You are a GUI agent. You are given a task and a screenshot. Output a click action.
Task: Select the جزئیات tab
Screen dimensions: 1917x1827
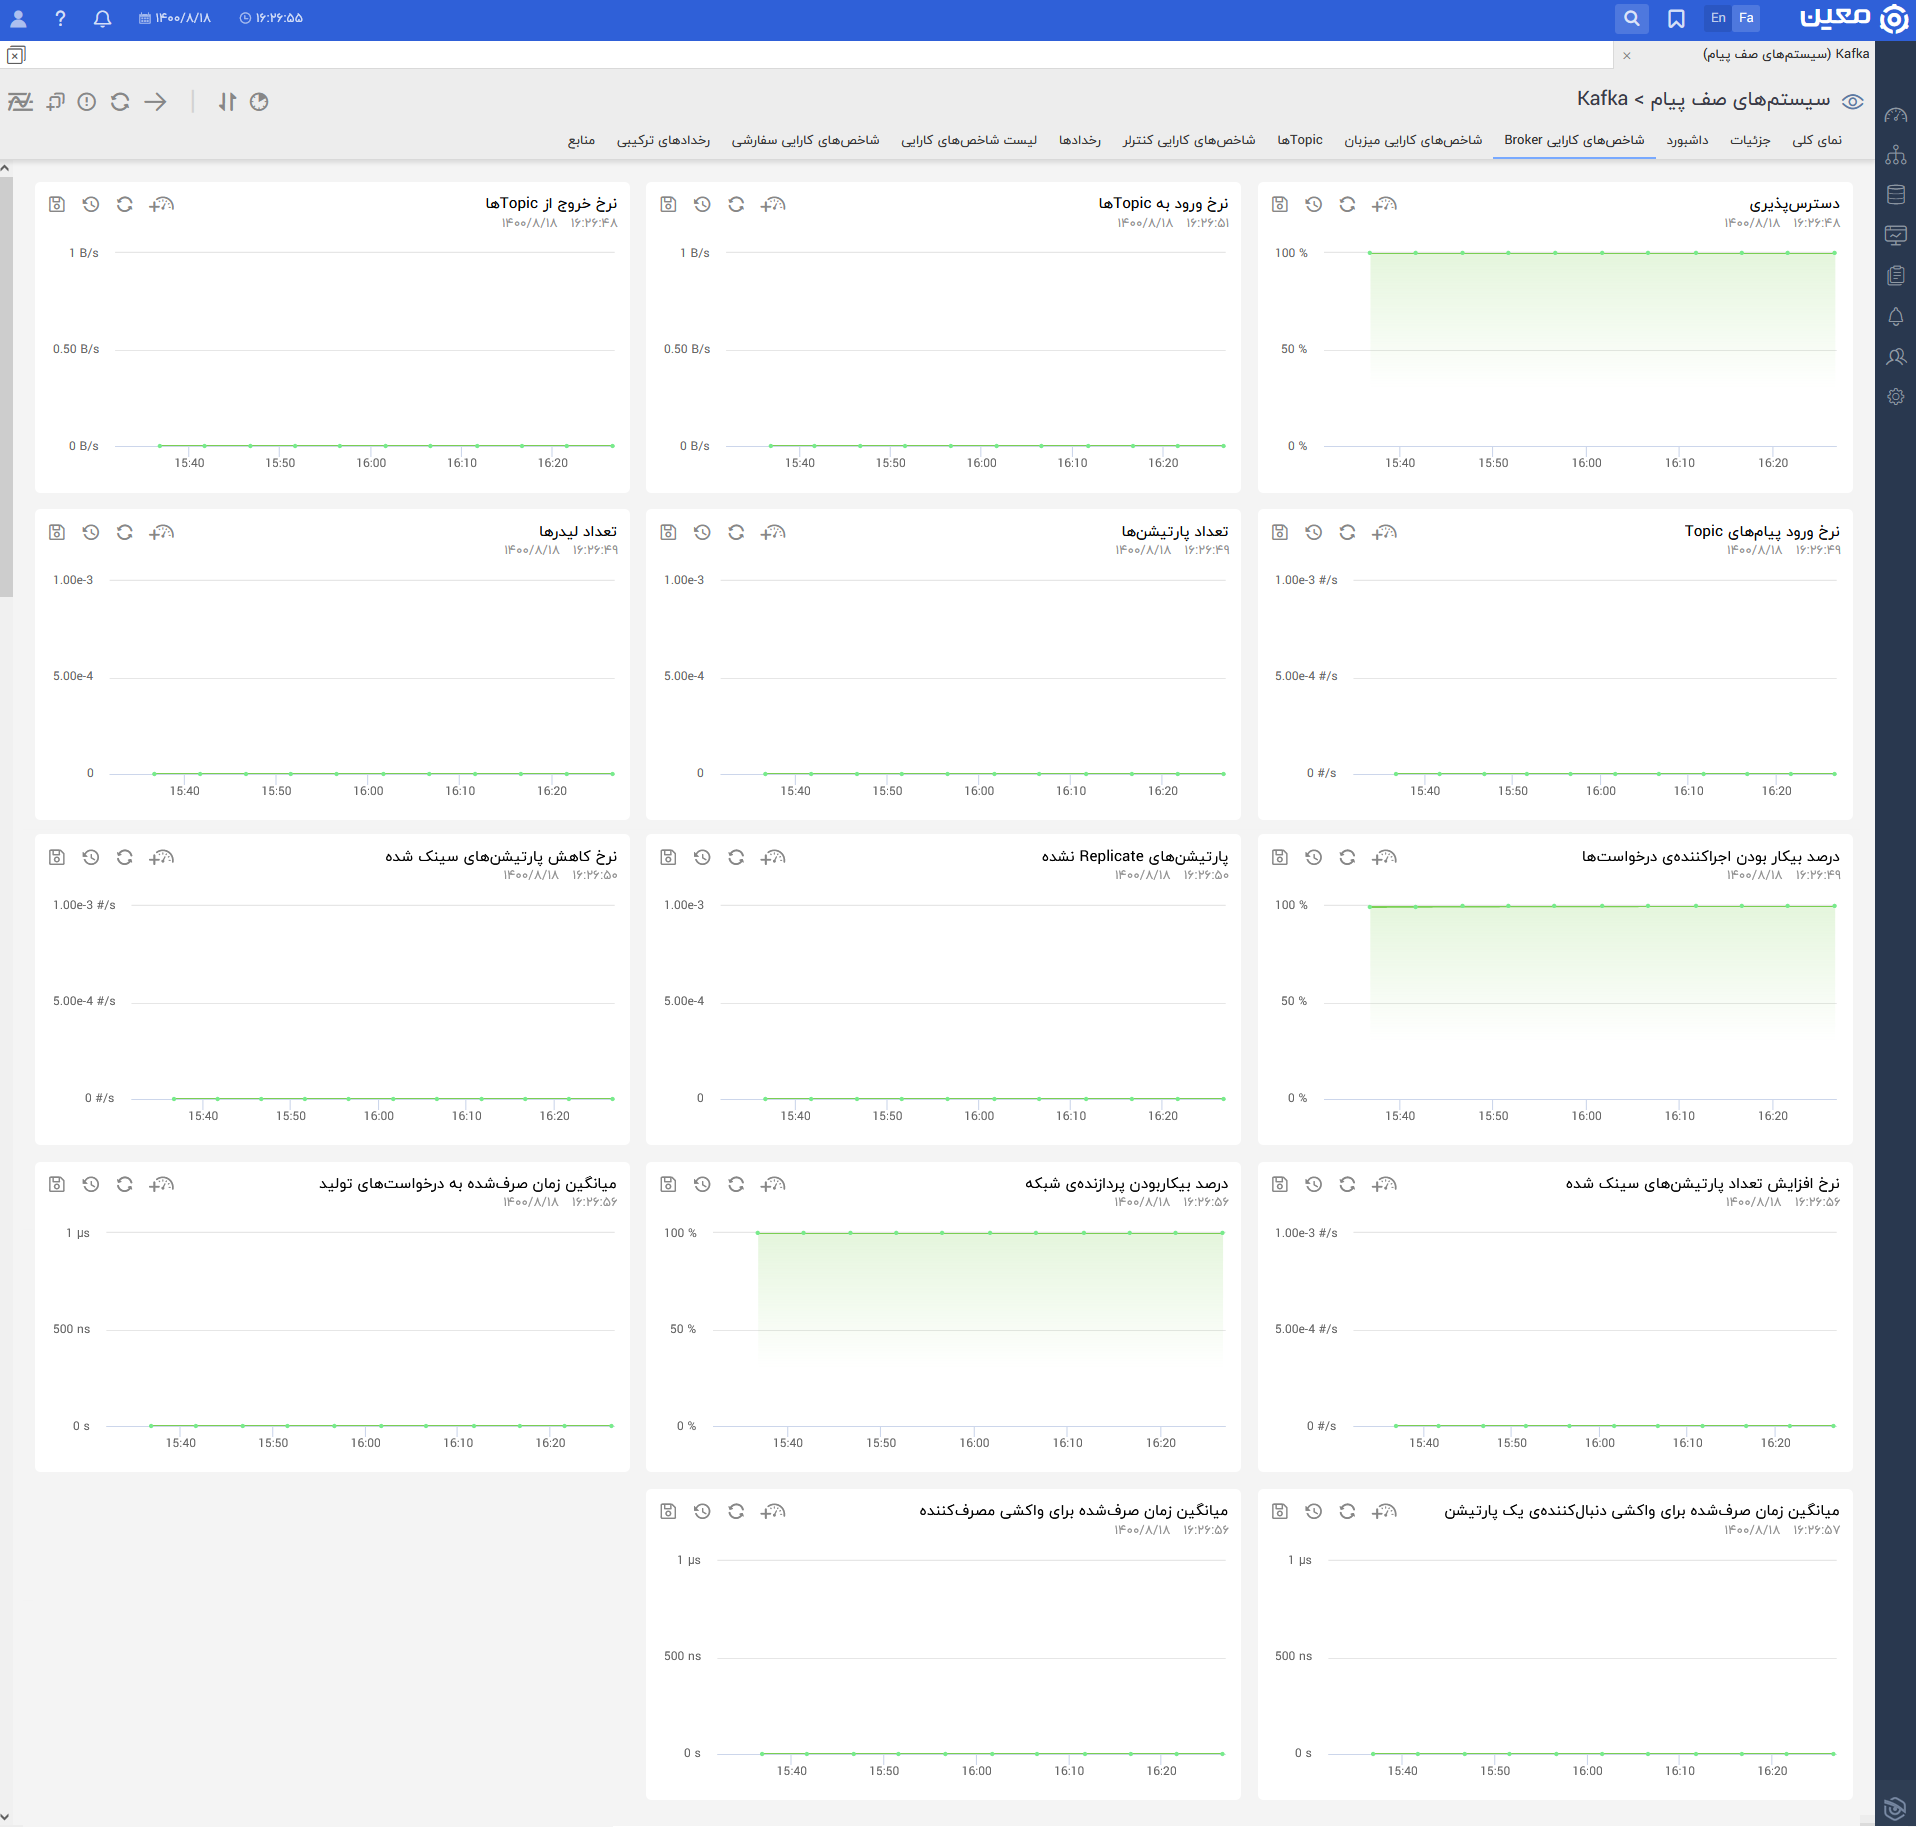point(1750,140)
